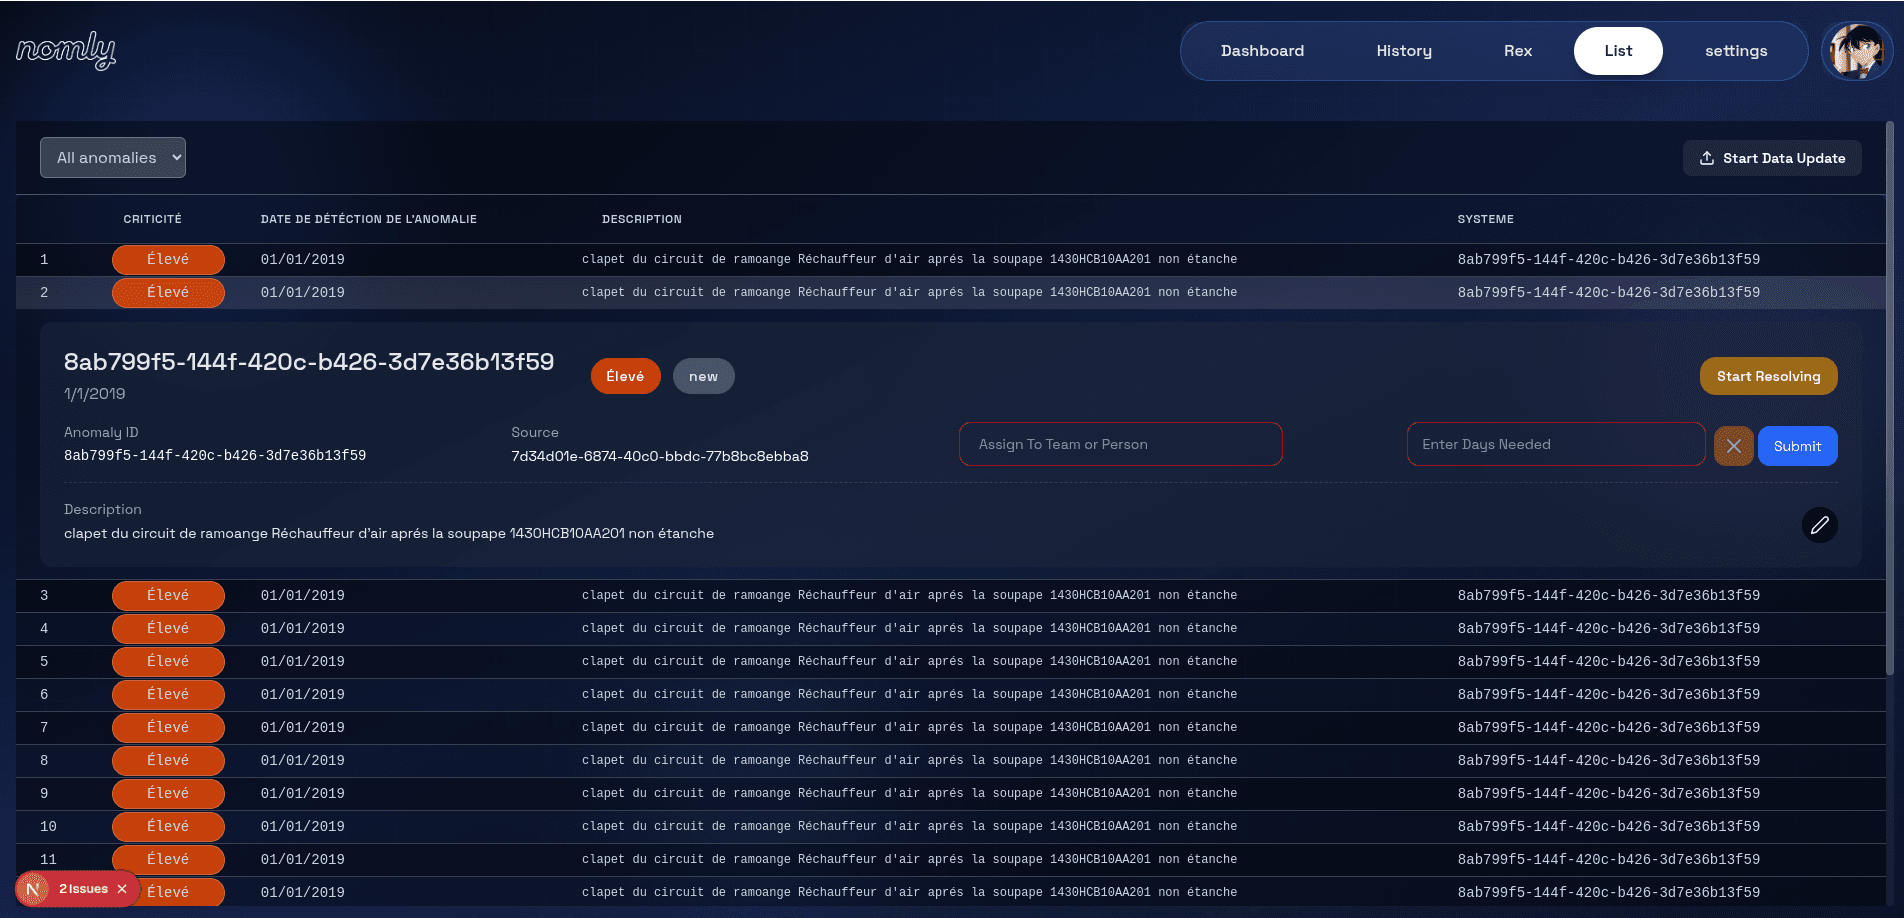Switch to the Dashboard tab
The height and width of the screenshot is (918, 1904).
[x=1262, y=50]
